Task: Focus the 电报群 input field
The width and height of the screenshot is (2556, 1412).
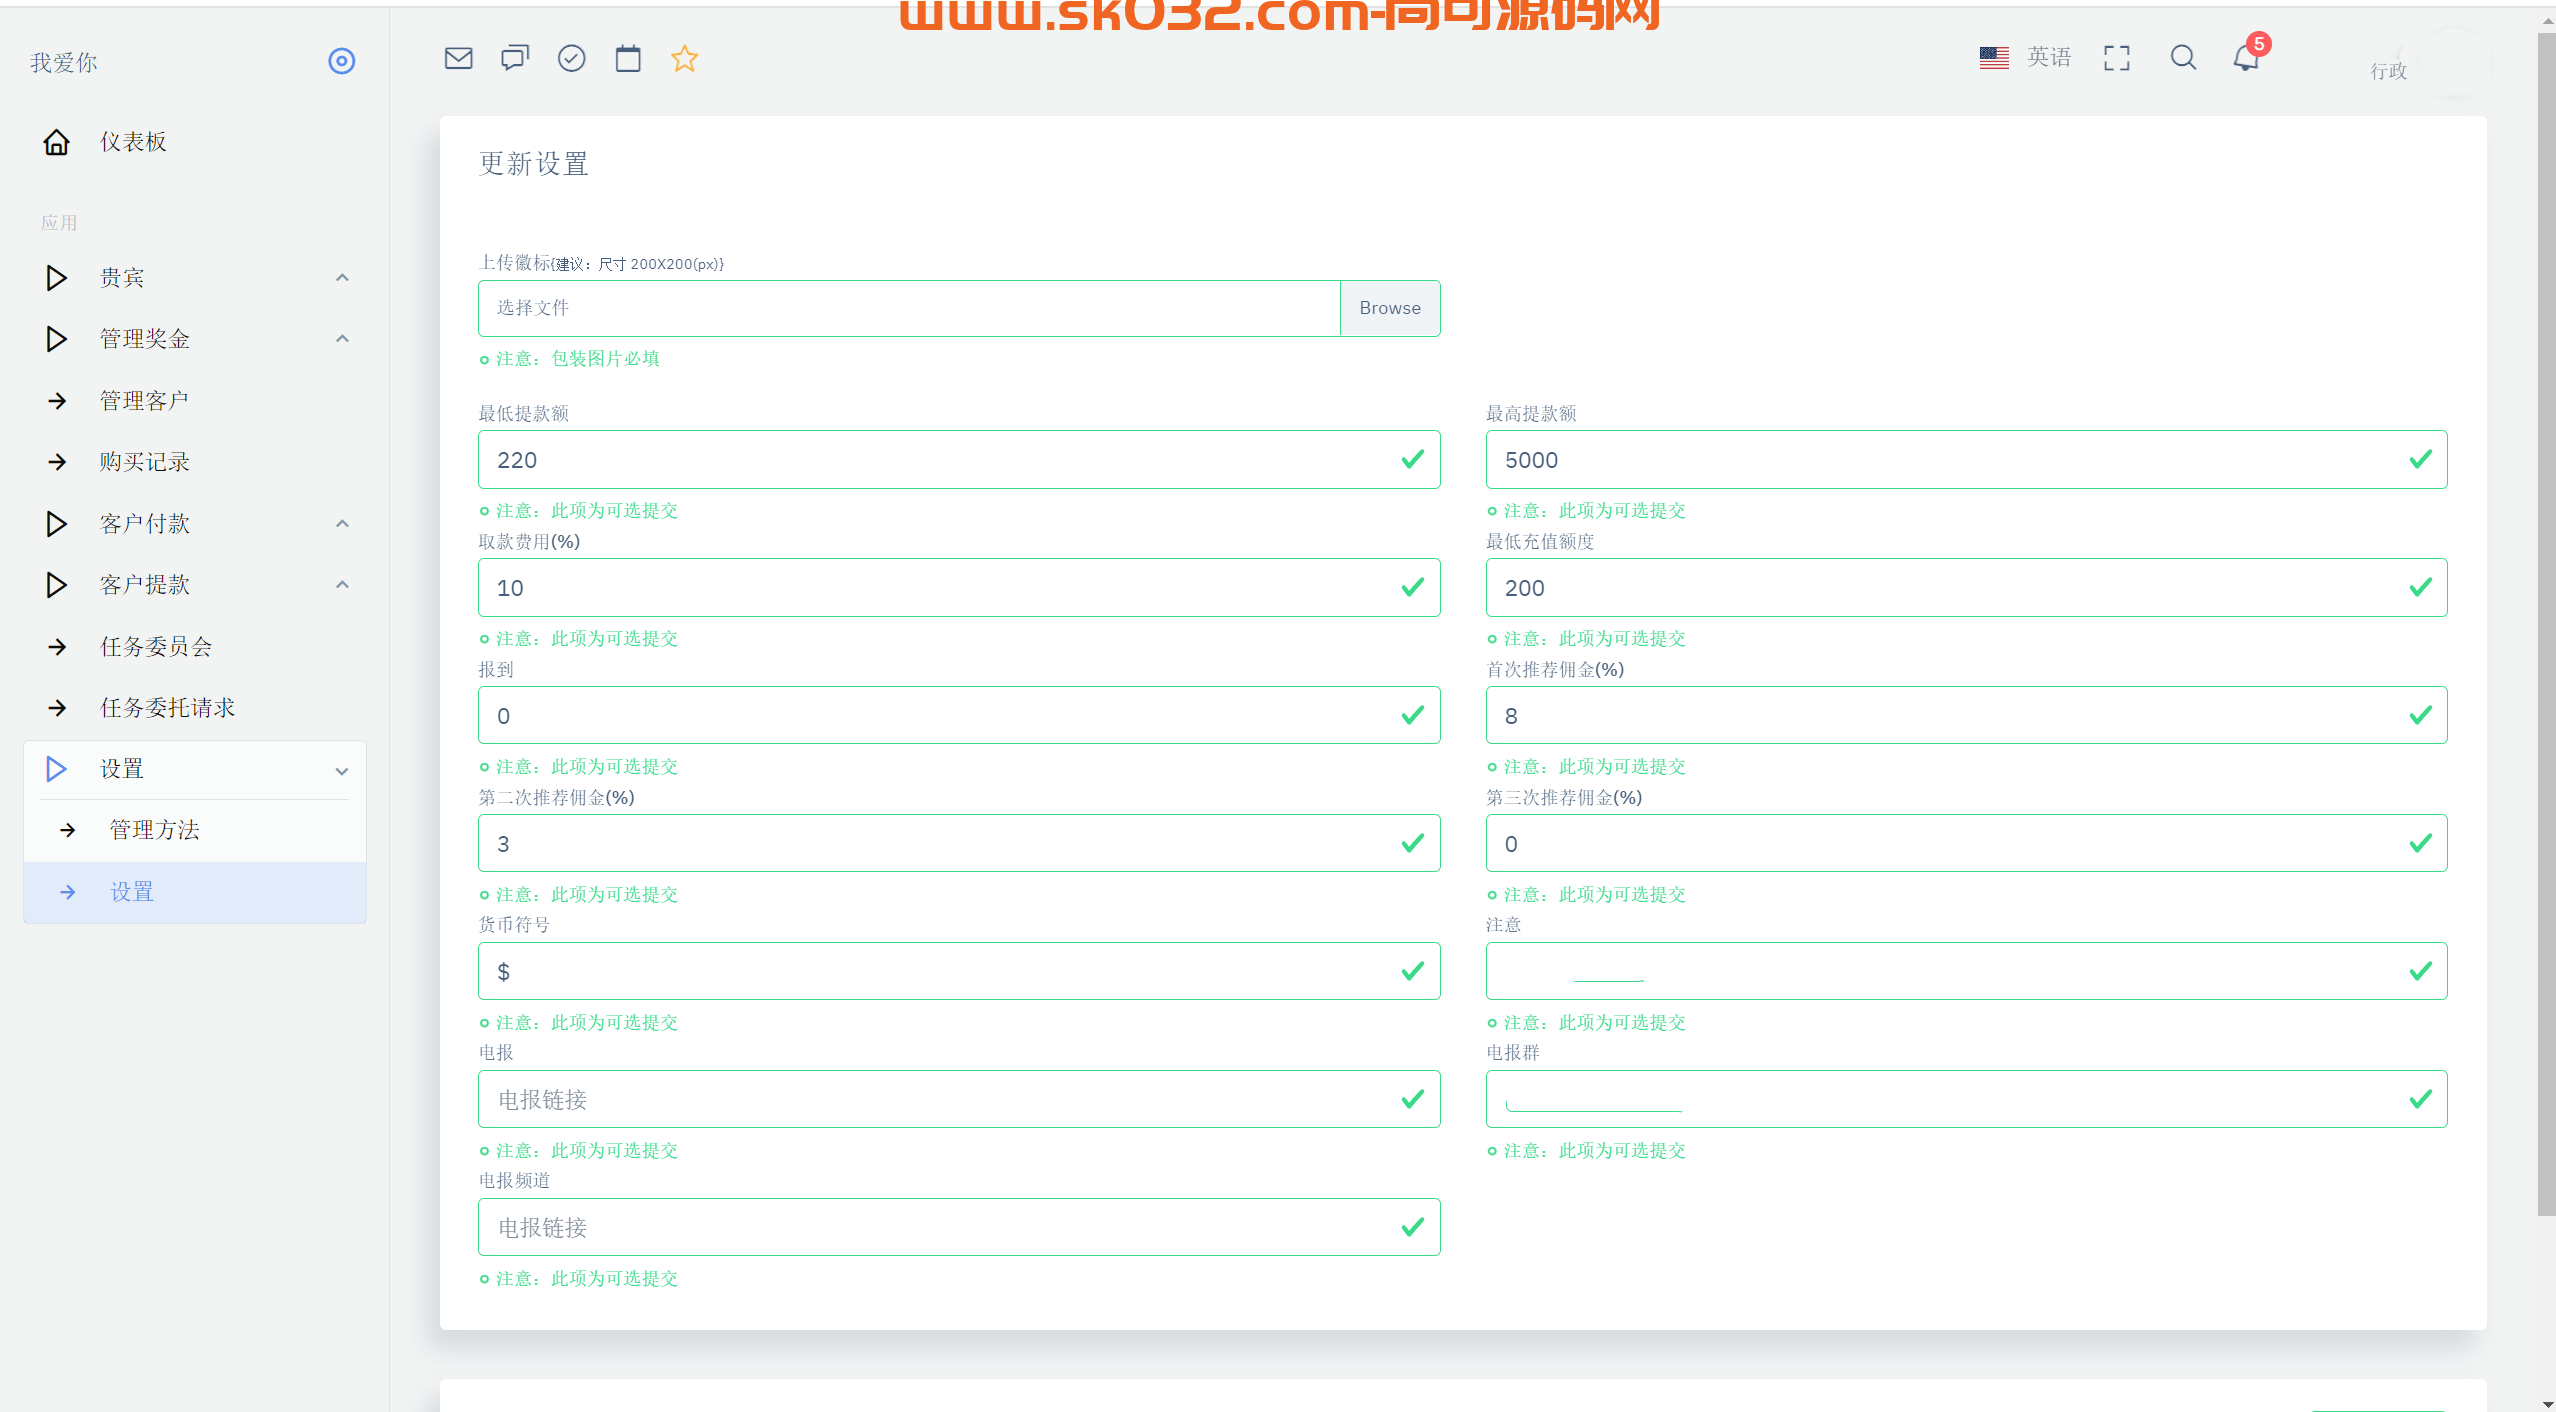Action: [x=1966, y=1100]
